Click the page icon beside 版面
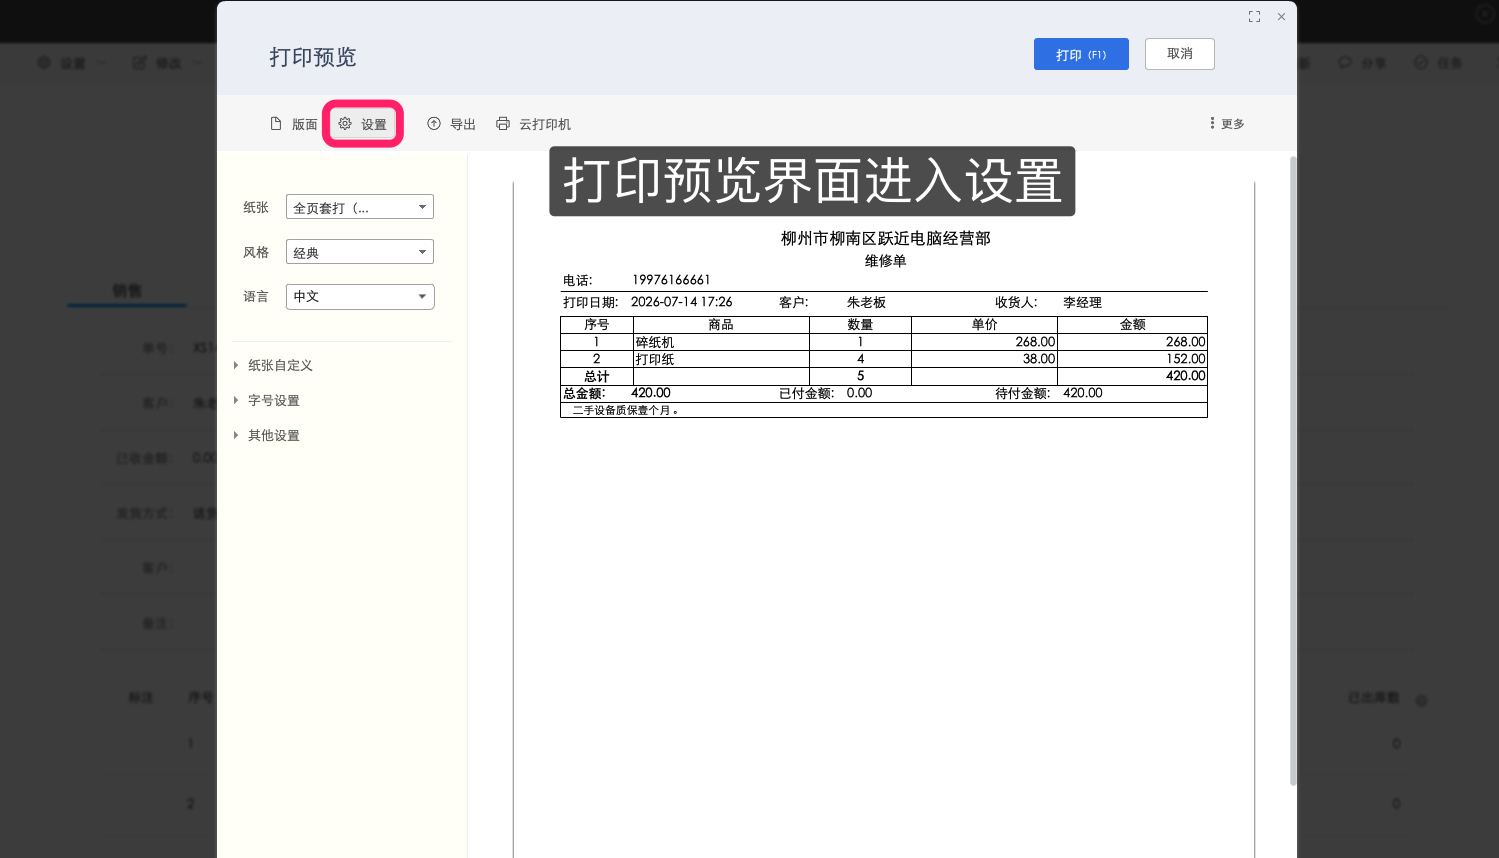Viewport: 1499px width, 858px height. (276, 124)
